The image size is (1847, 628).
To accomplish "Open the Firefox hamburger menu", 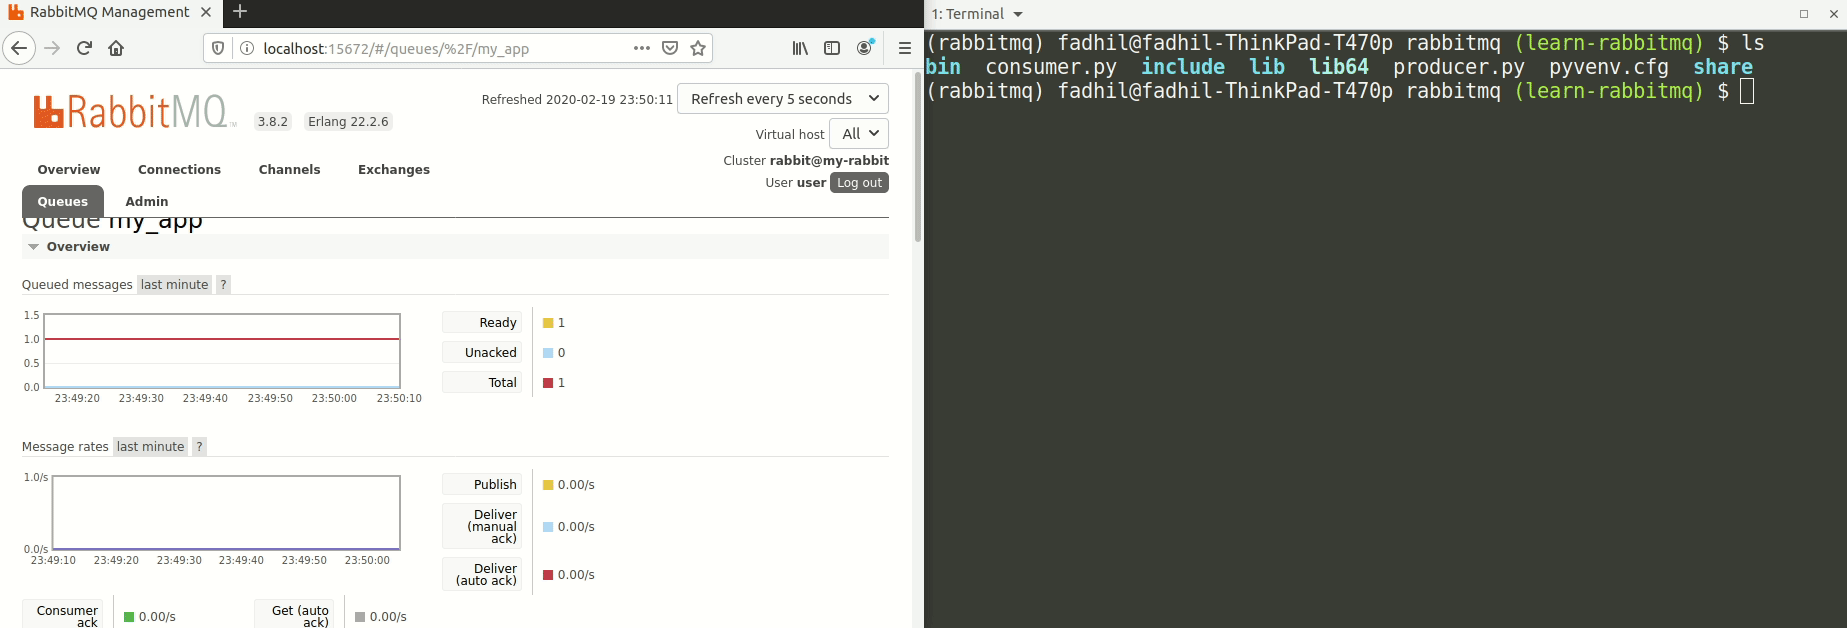I will [x=905, y=48].
